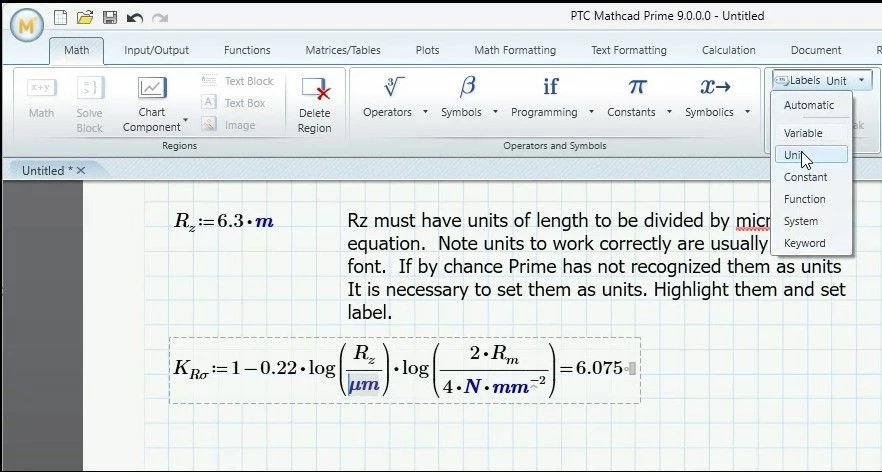Insert a Chart Component
Screen dimensions: 882x472
(152, 105)
